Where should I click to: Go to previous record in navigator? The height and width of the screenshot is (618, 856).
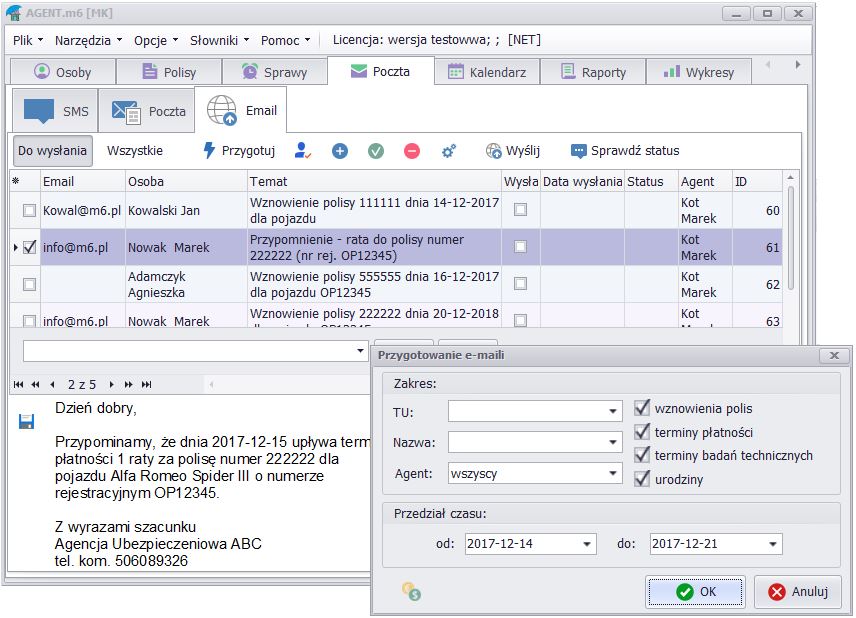pos(52,384)
